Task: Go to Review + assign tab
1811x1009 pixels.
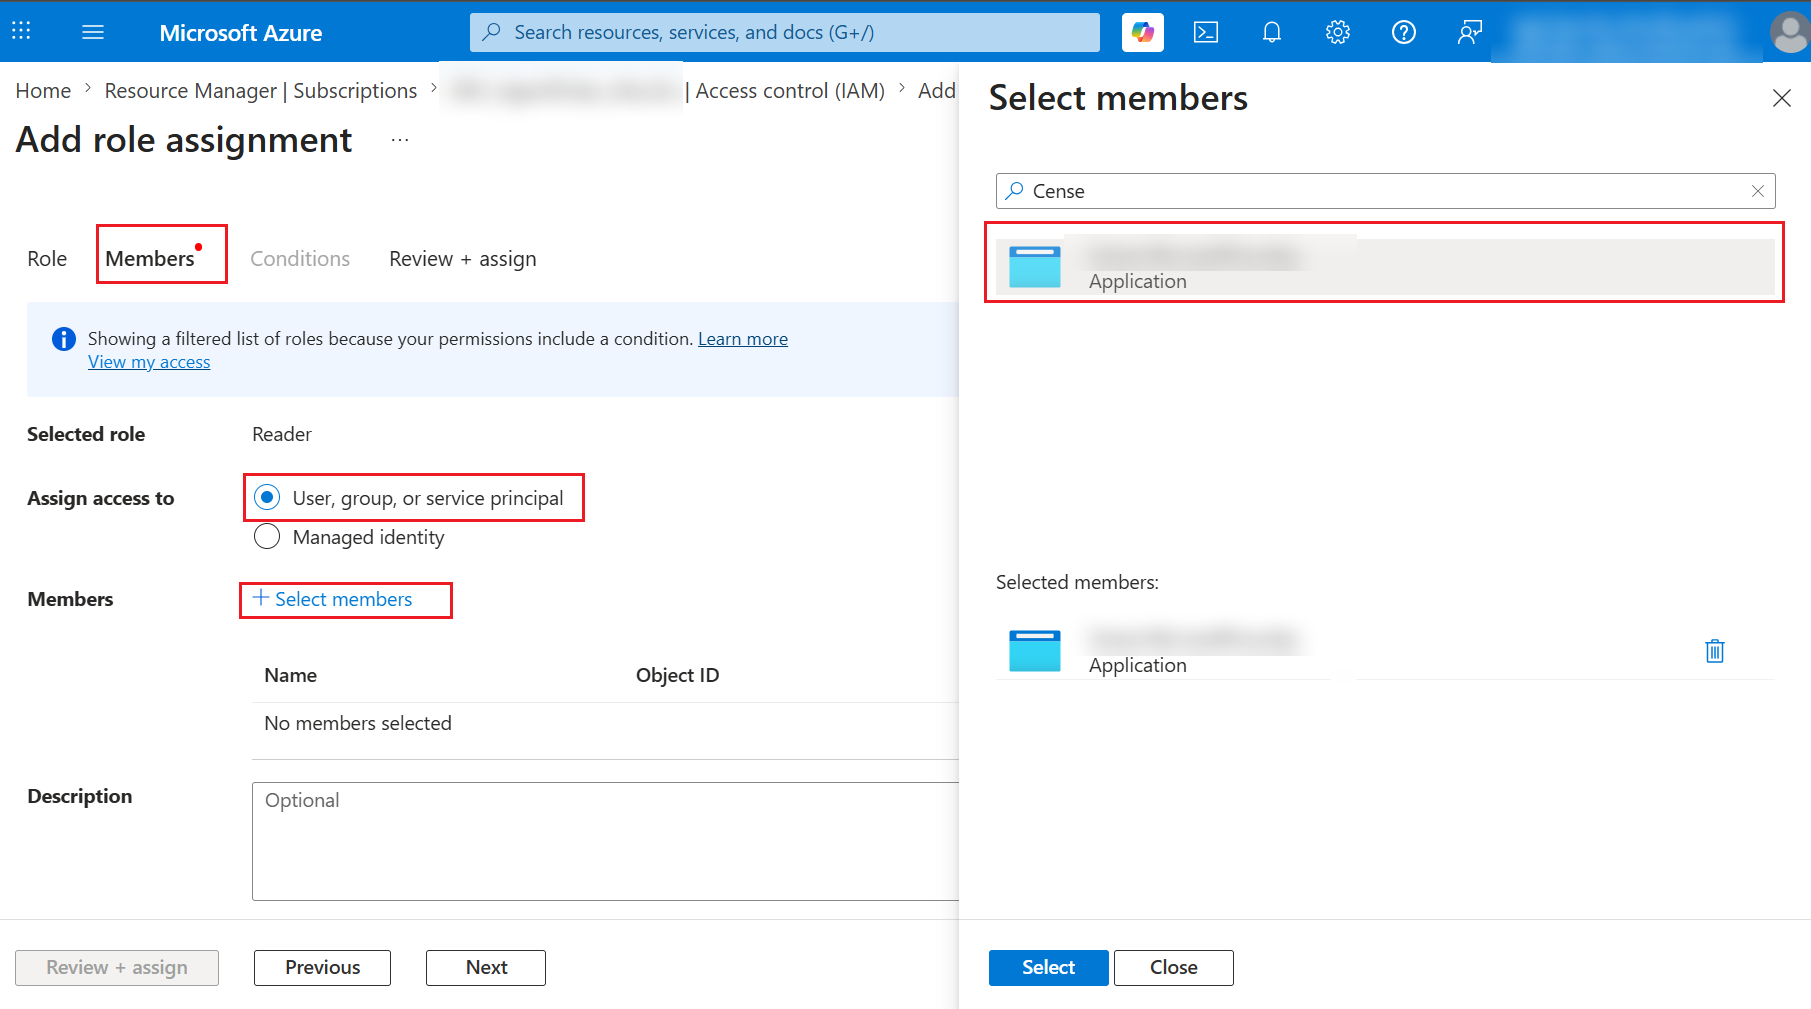Action: pos(463,259)
